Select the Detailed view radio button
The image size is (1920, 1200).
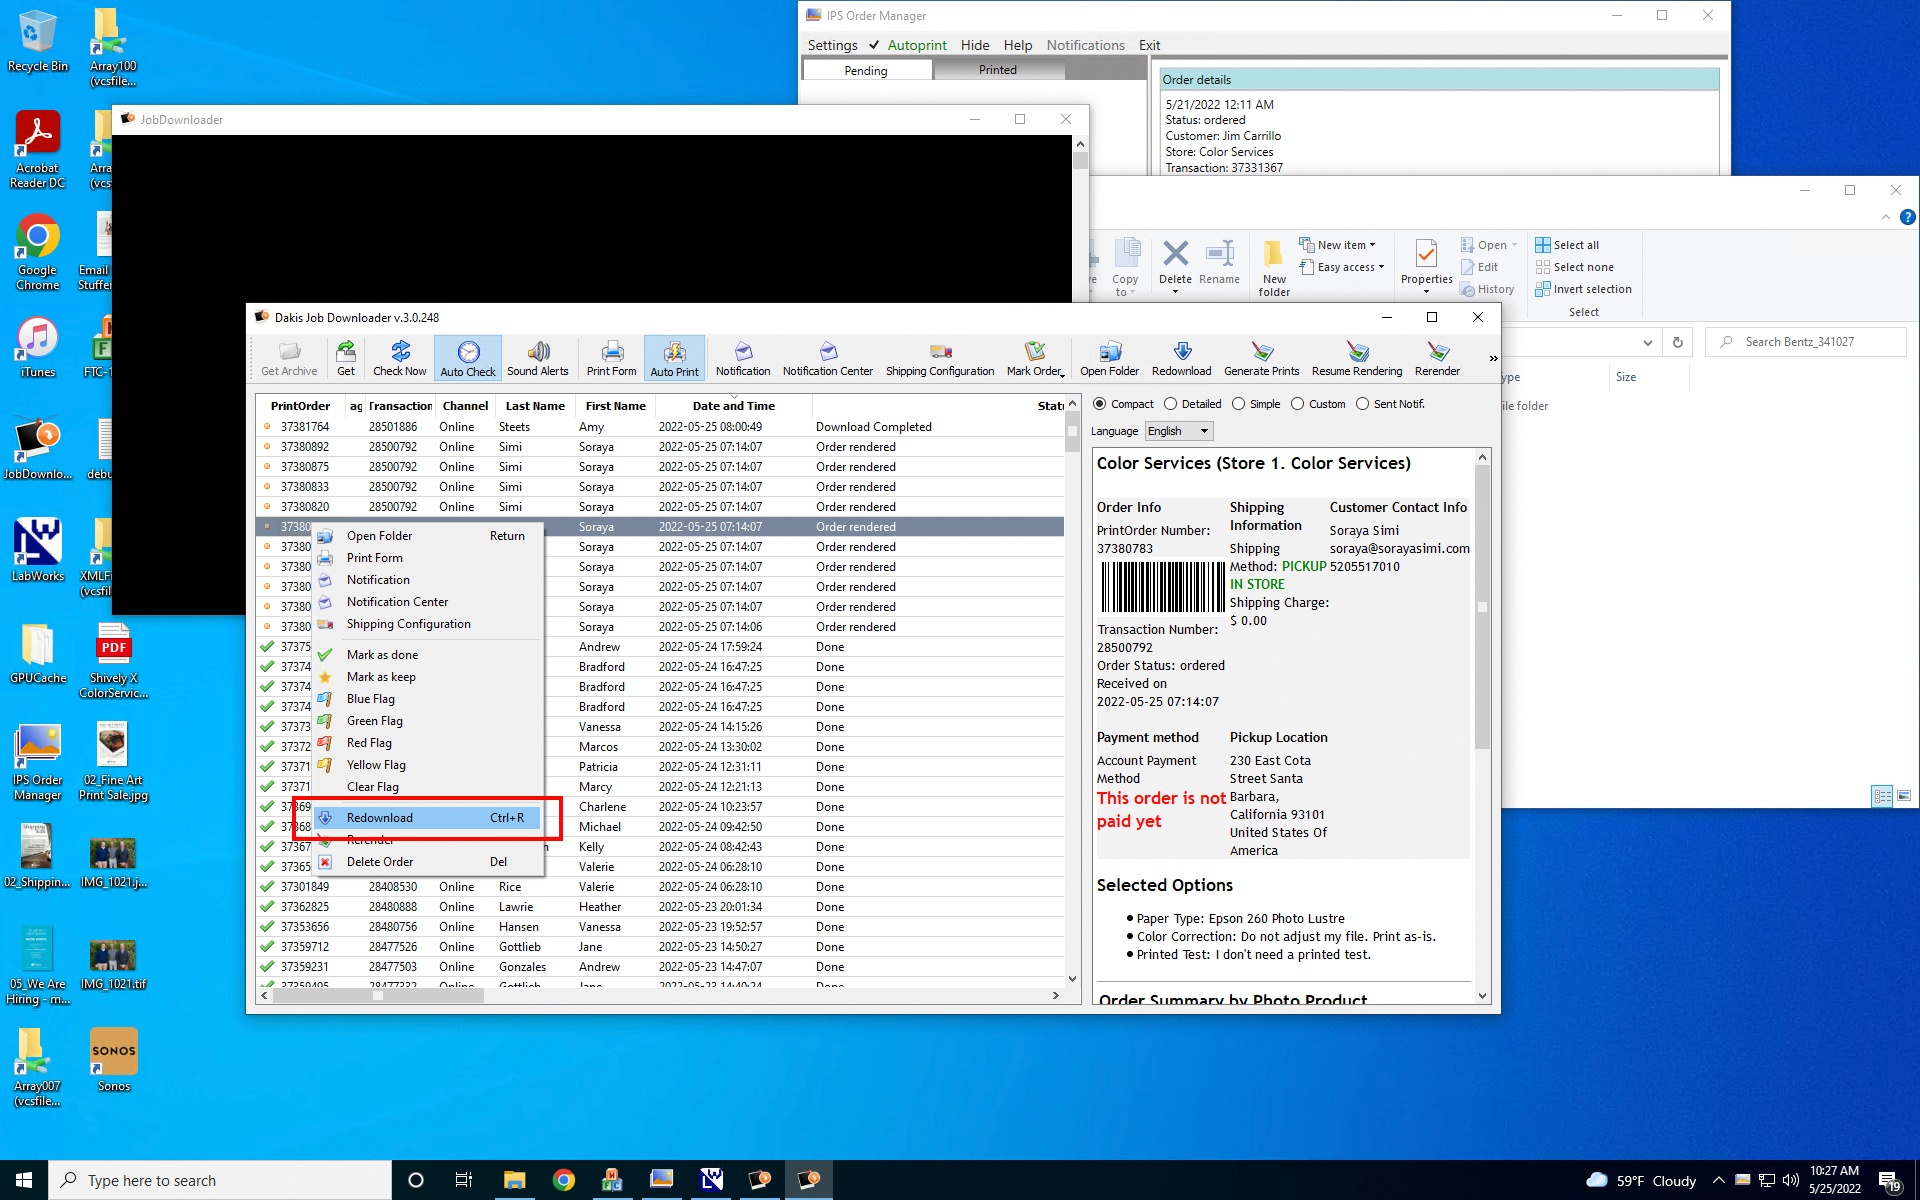tap(1170, 404)
